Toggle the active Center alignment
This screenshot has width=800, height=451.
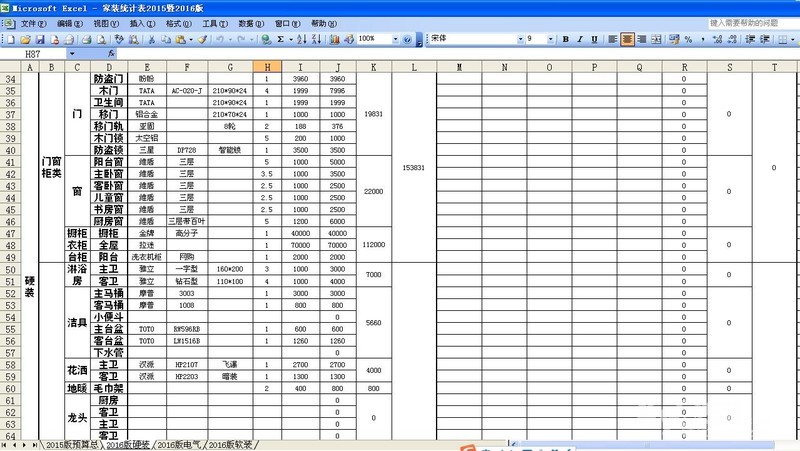tap(627, 39)
